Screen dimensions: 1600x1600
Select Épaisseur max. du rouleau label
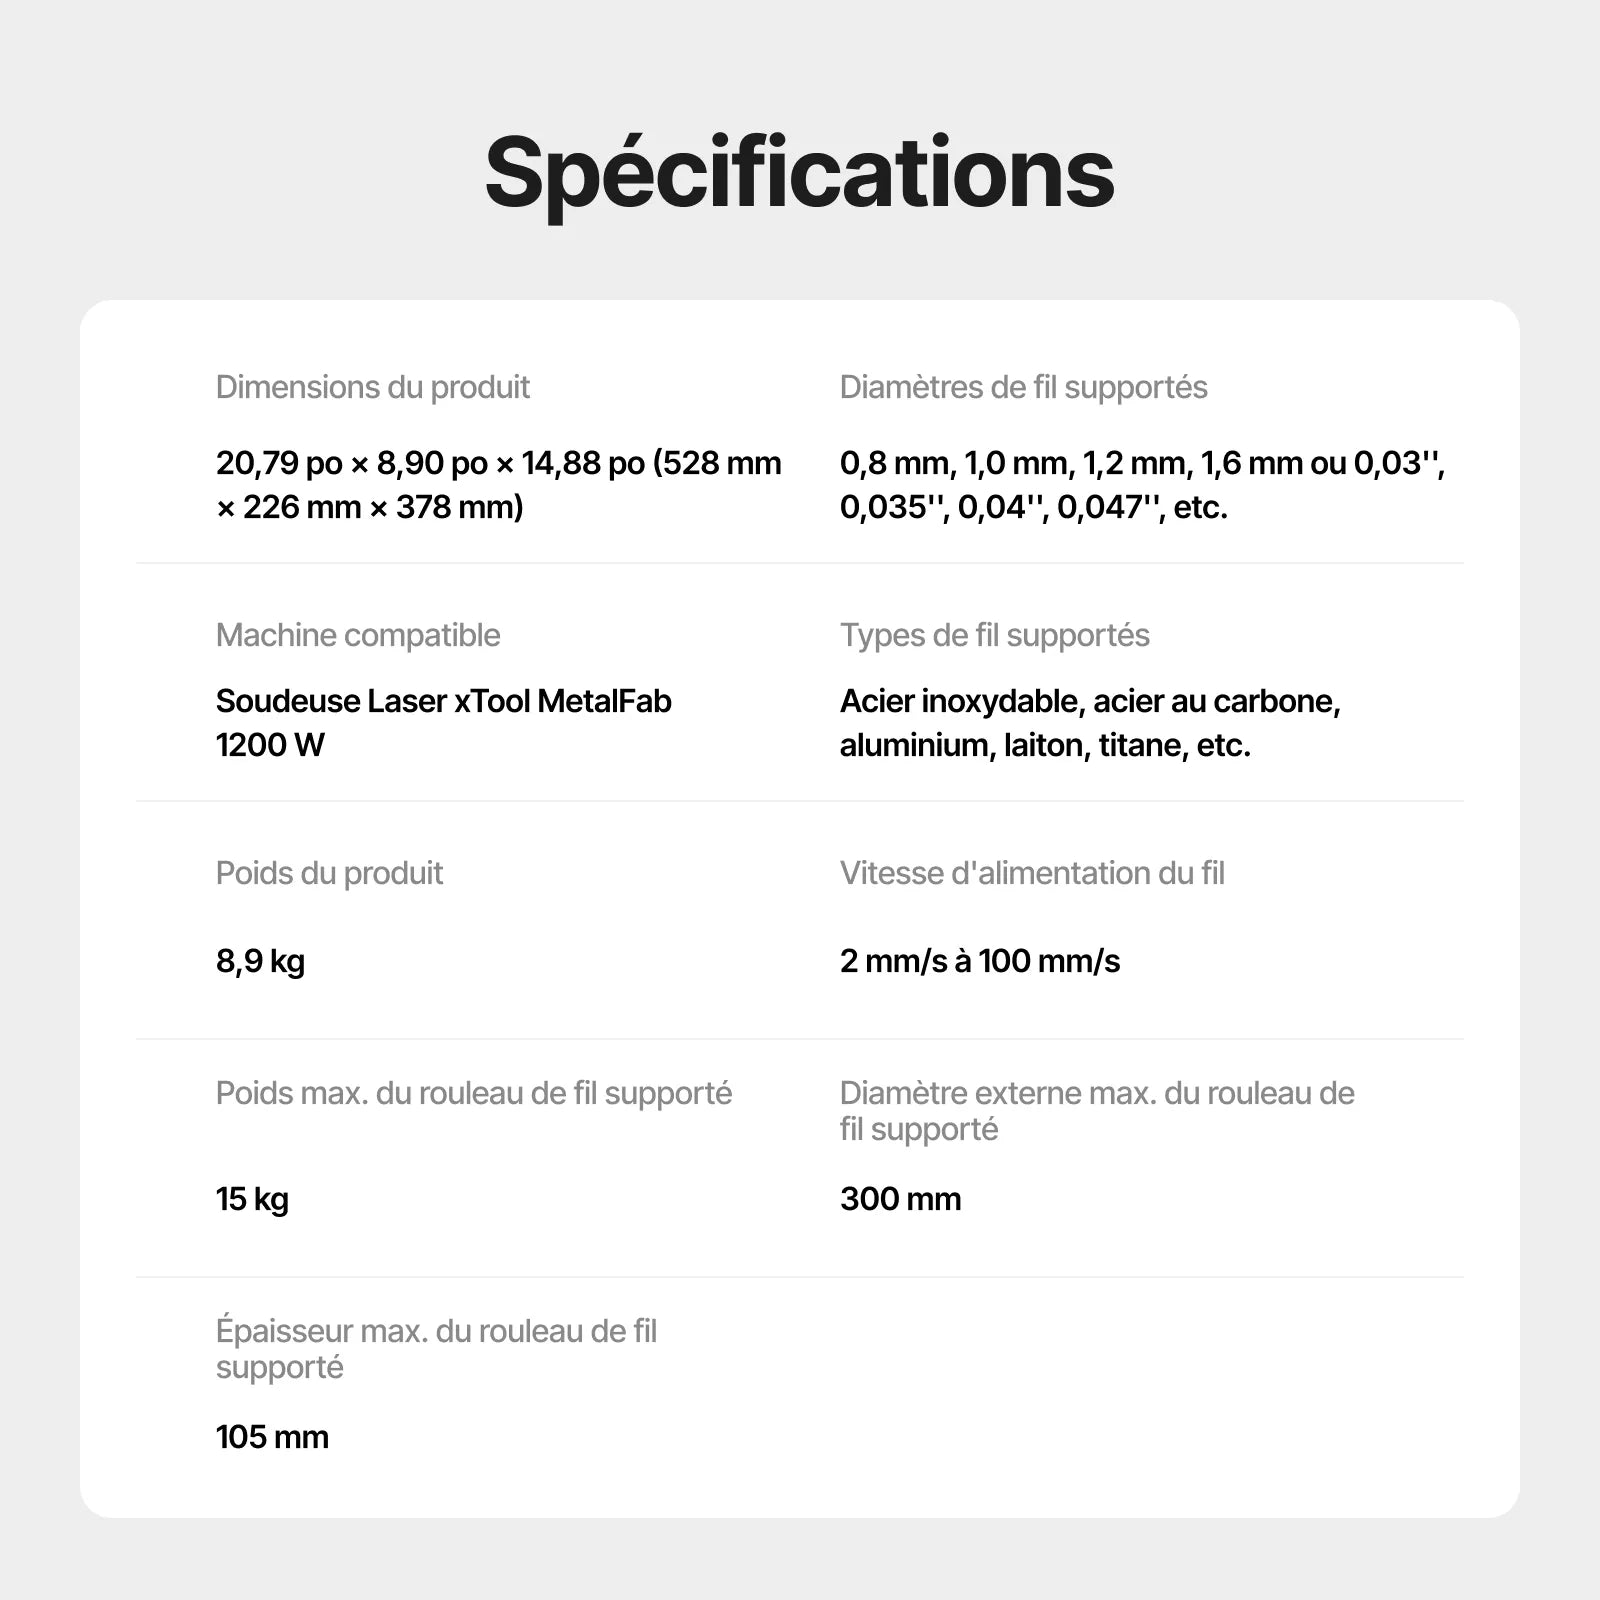coord(436,1350)
